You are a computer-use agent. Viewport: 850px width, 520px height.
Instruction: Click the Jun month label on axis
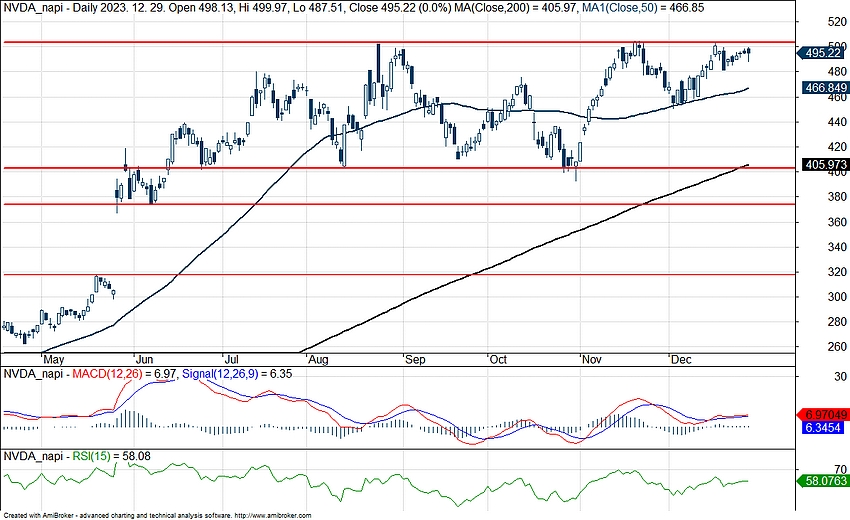[144, 359]
